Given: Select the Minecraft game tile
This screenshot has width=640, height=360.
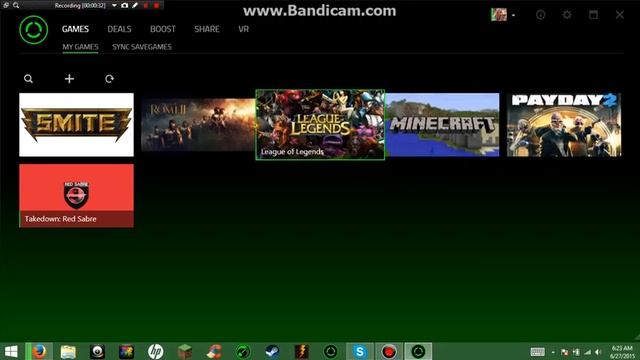Looking at the screenshot, I should (x=442, y=124).
